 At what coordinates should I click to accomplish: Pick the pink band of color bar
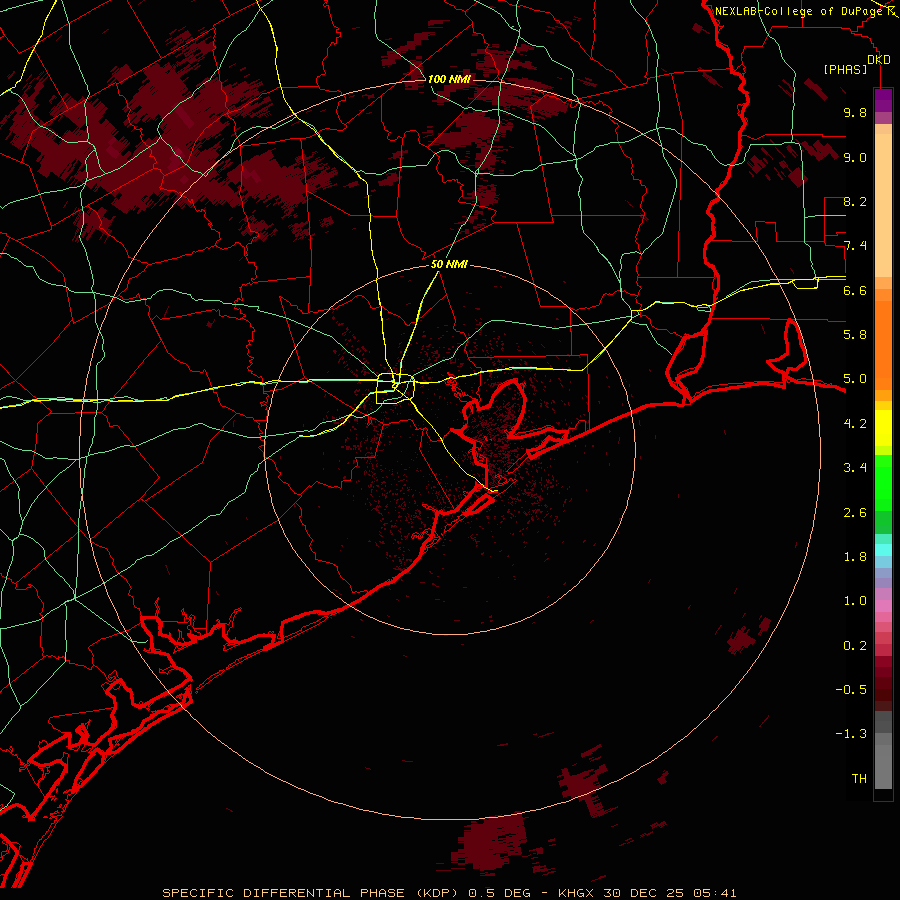pos(883,606)
